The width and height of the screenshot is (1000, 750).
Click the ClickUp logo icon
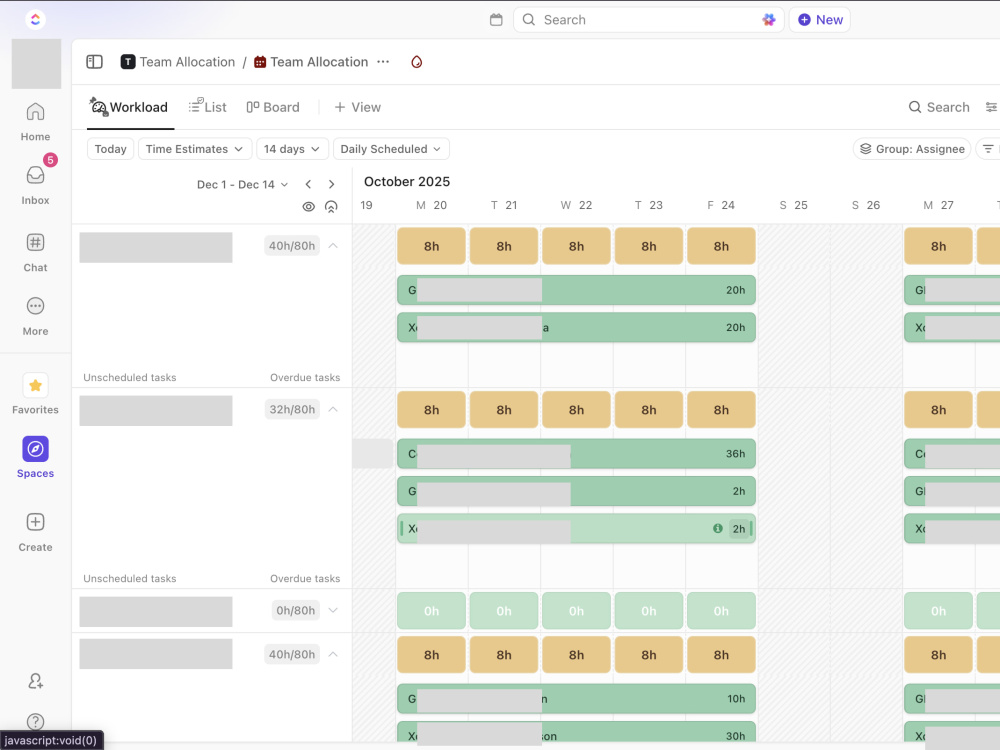(36, 19)
